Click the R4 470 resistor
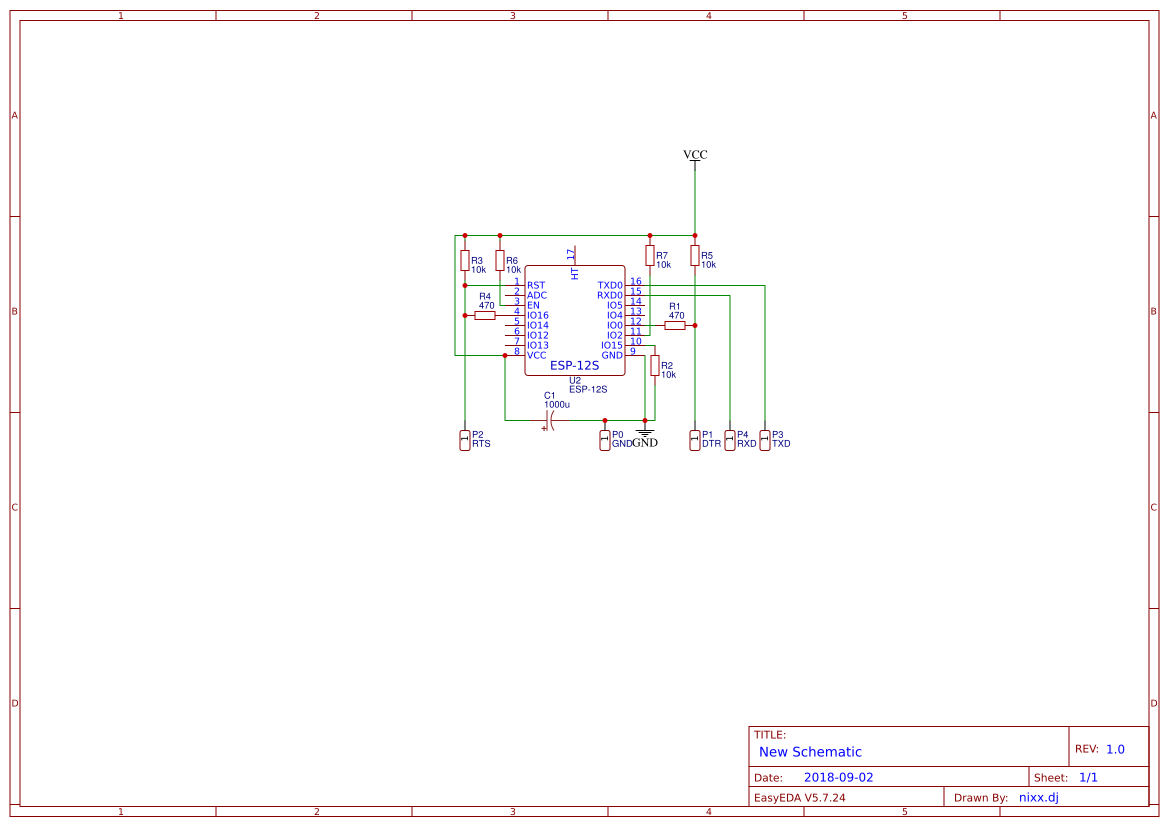This screenshot has width=1169, height=827. tap(485, 315)
